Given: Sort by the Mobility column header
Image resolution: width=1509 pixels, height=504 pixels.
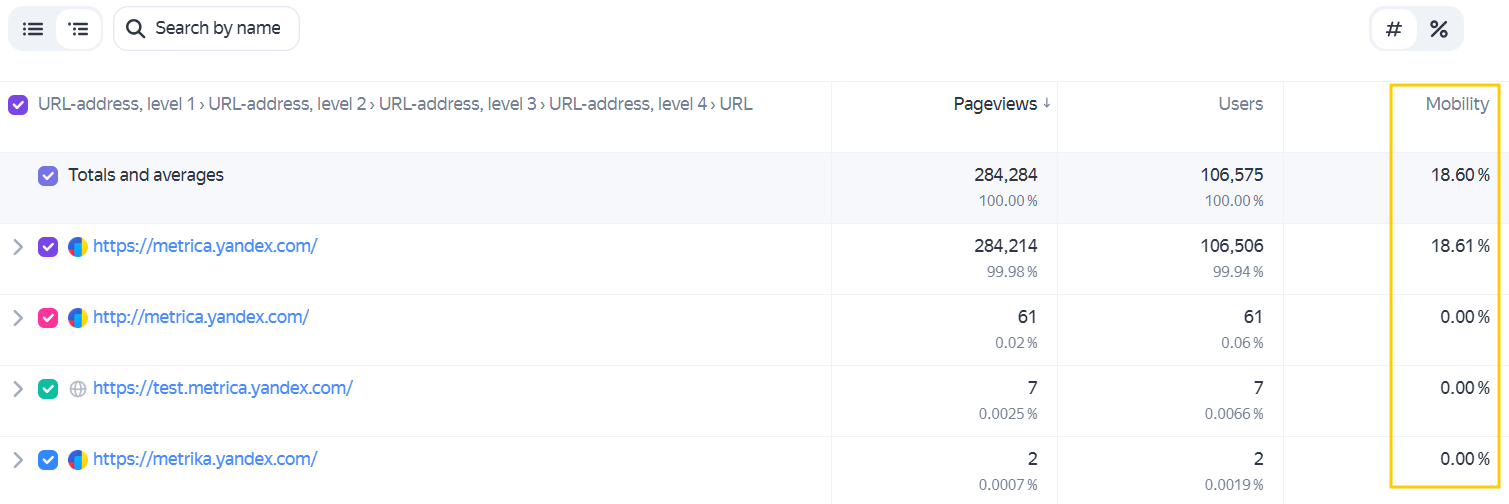Looking at the screenshot, I should (1457, 104).
